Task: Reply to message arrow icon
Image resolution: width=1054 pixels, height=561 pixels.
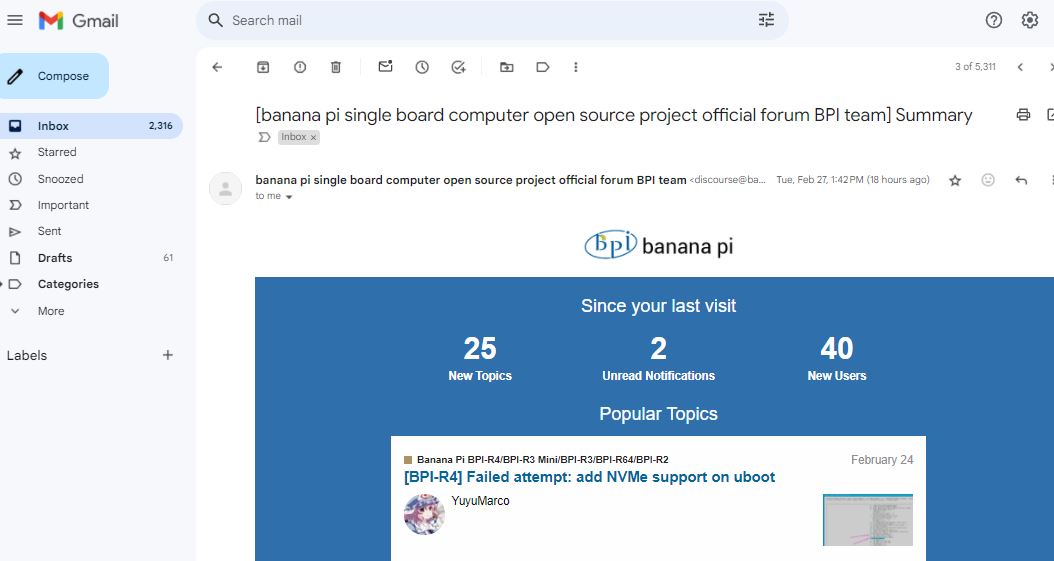Action: [1021, 180]
